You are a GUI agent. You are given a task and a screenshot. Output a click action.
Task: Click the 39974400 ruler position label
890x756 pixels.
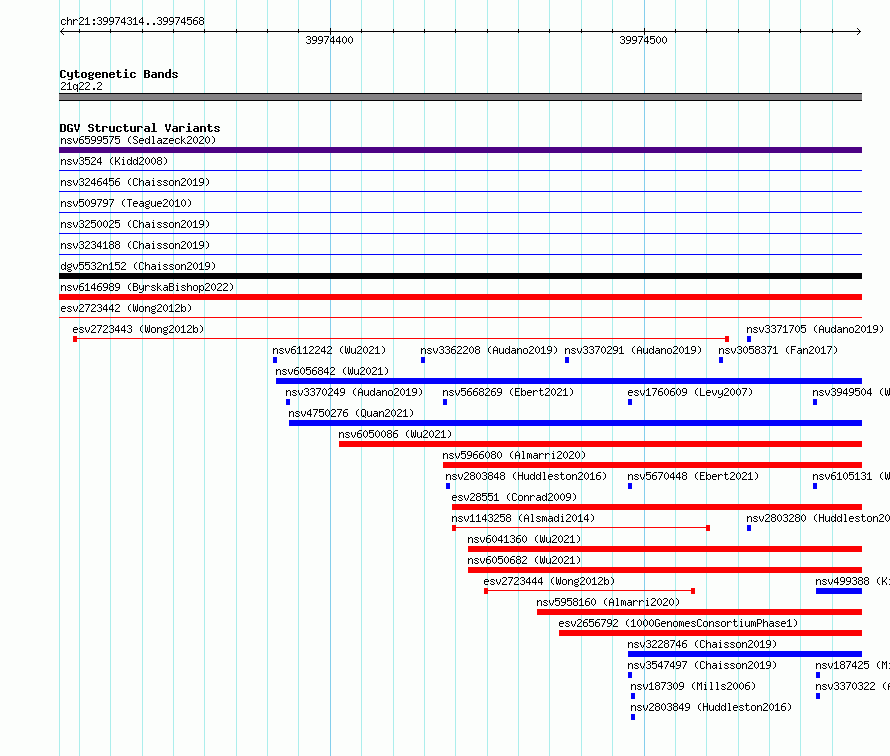pos(329,40)
